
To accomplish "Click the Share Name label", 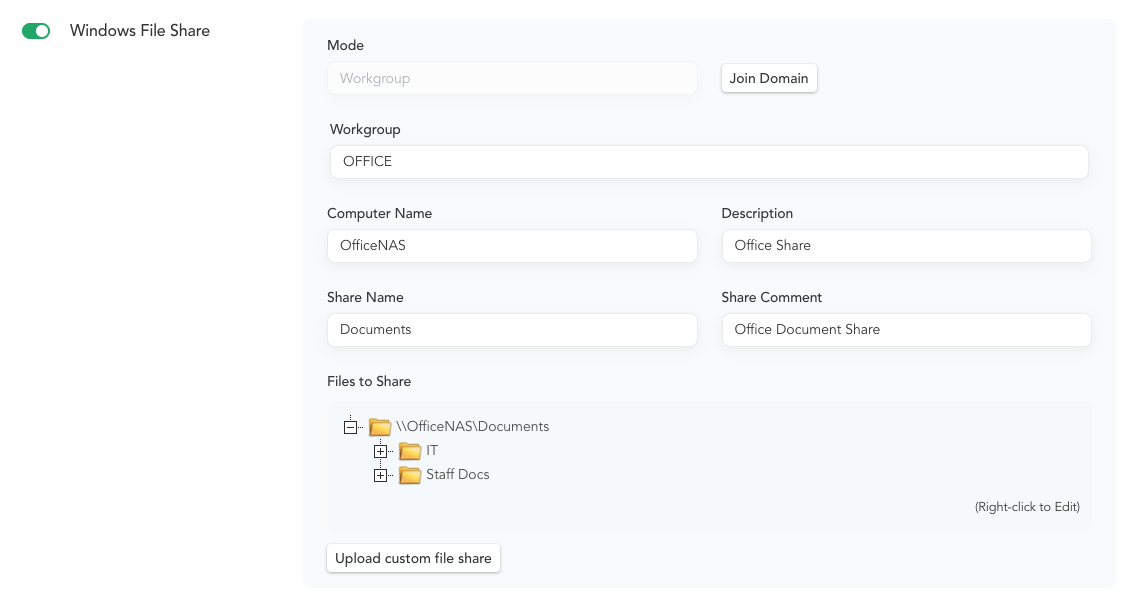I will (365, 298).
